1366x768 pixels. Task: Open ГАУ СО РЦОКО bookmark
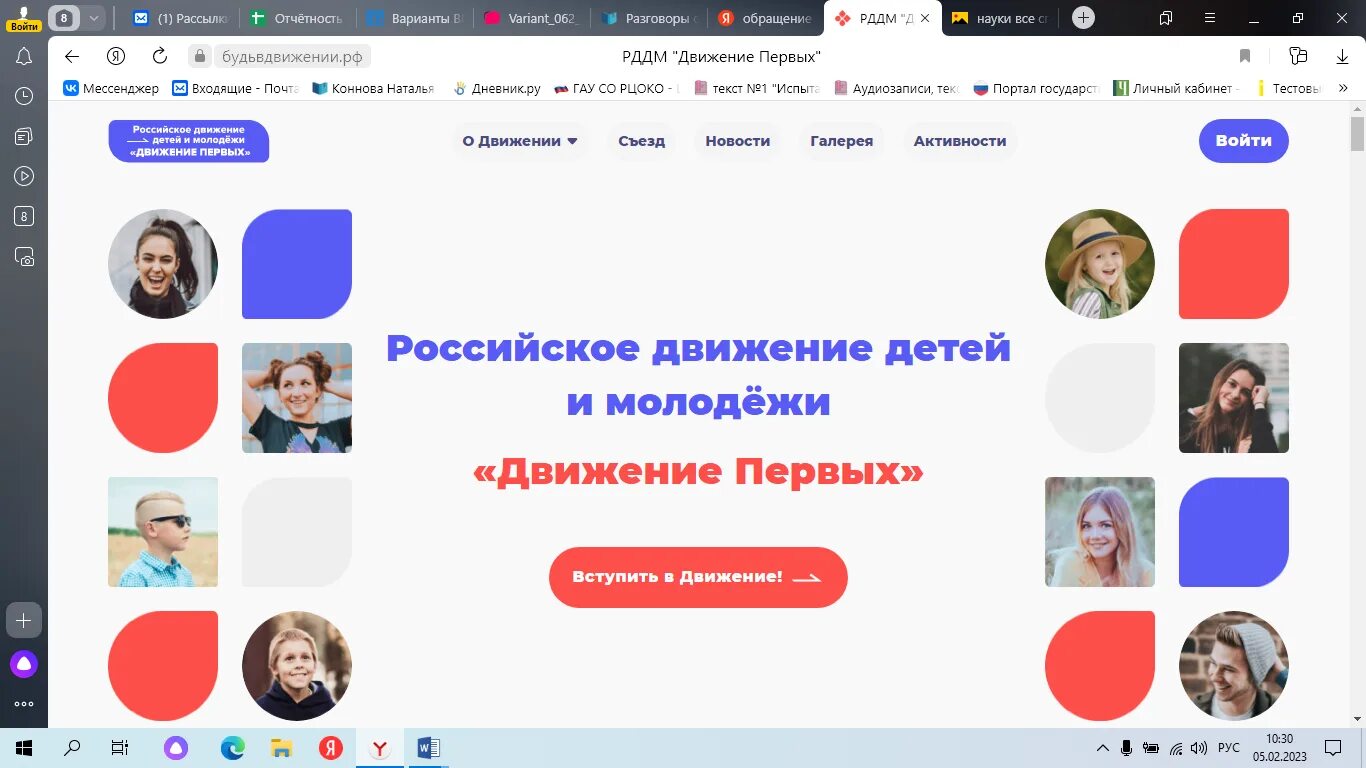pos(617,88)
